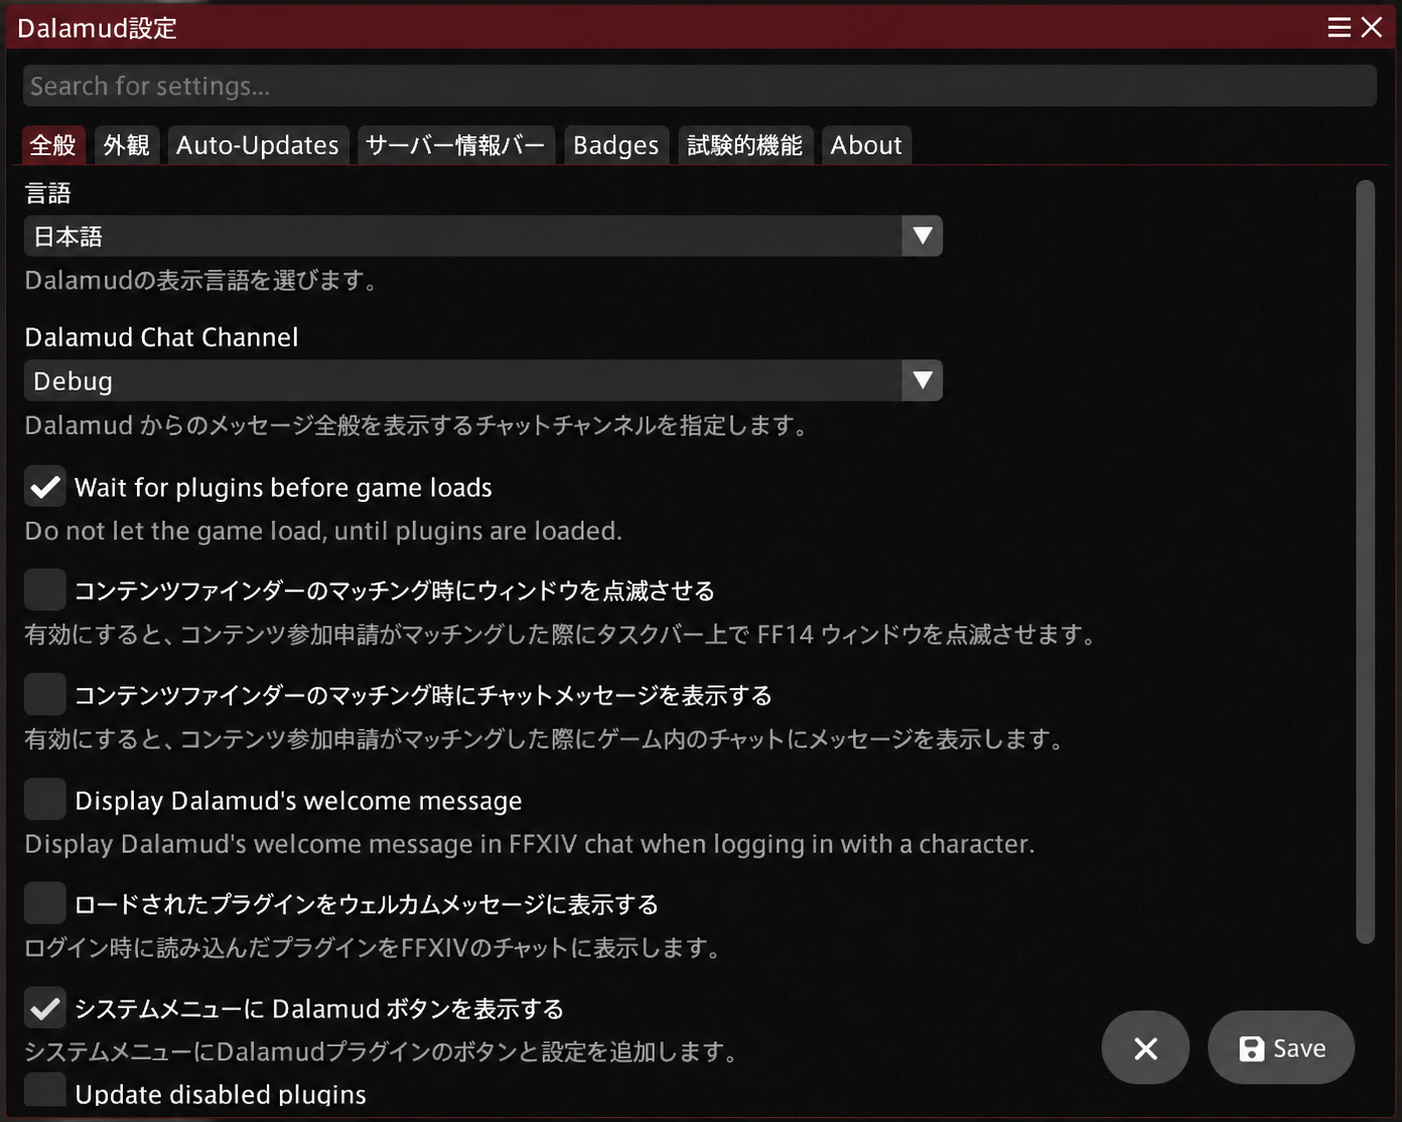Screen dimensions: 1402x1122
Task: Click the Dalamud Chat Channel label
Action: 161,337
